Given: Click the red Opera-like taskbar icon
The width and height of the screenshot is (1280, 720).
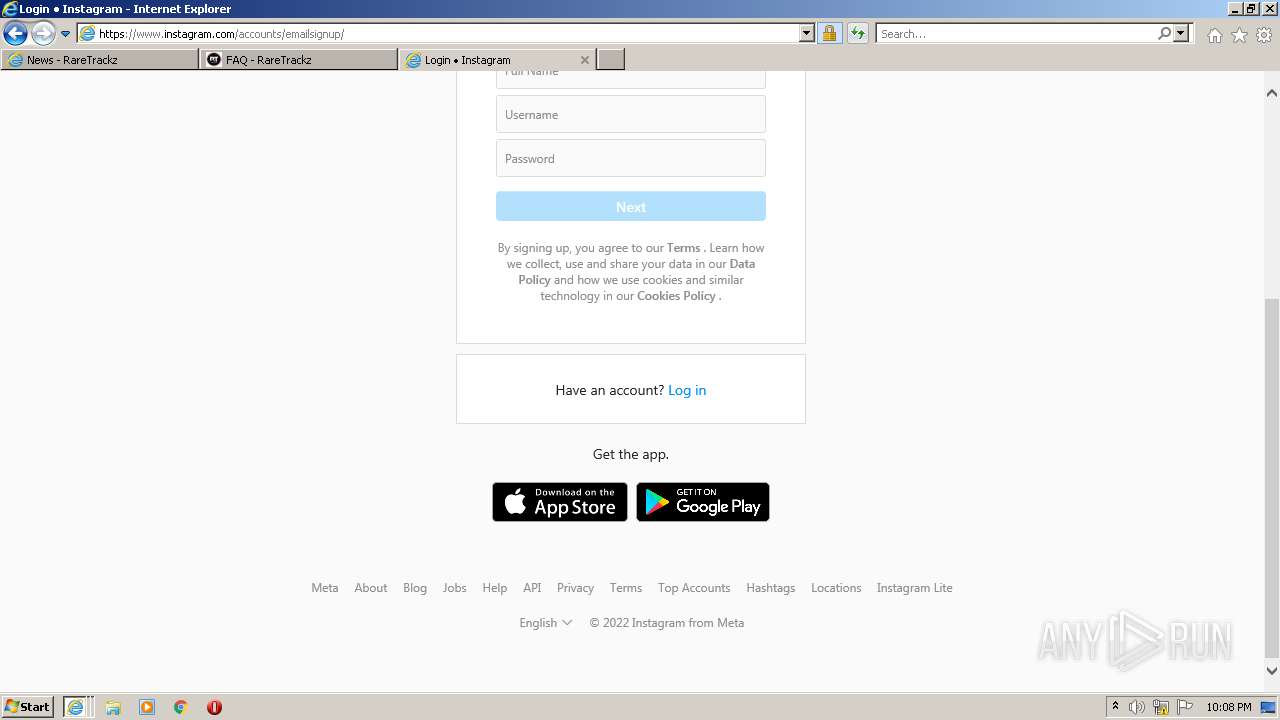Looking at the screenshot, I should click(x=214, y=707).
